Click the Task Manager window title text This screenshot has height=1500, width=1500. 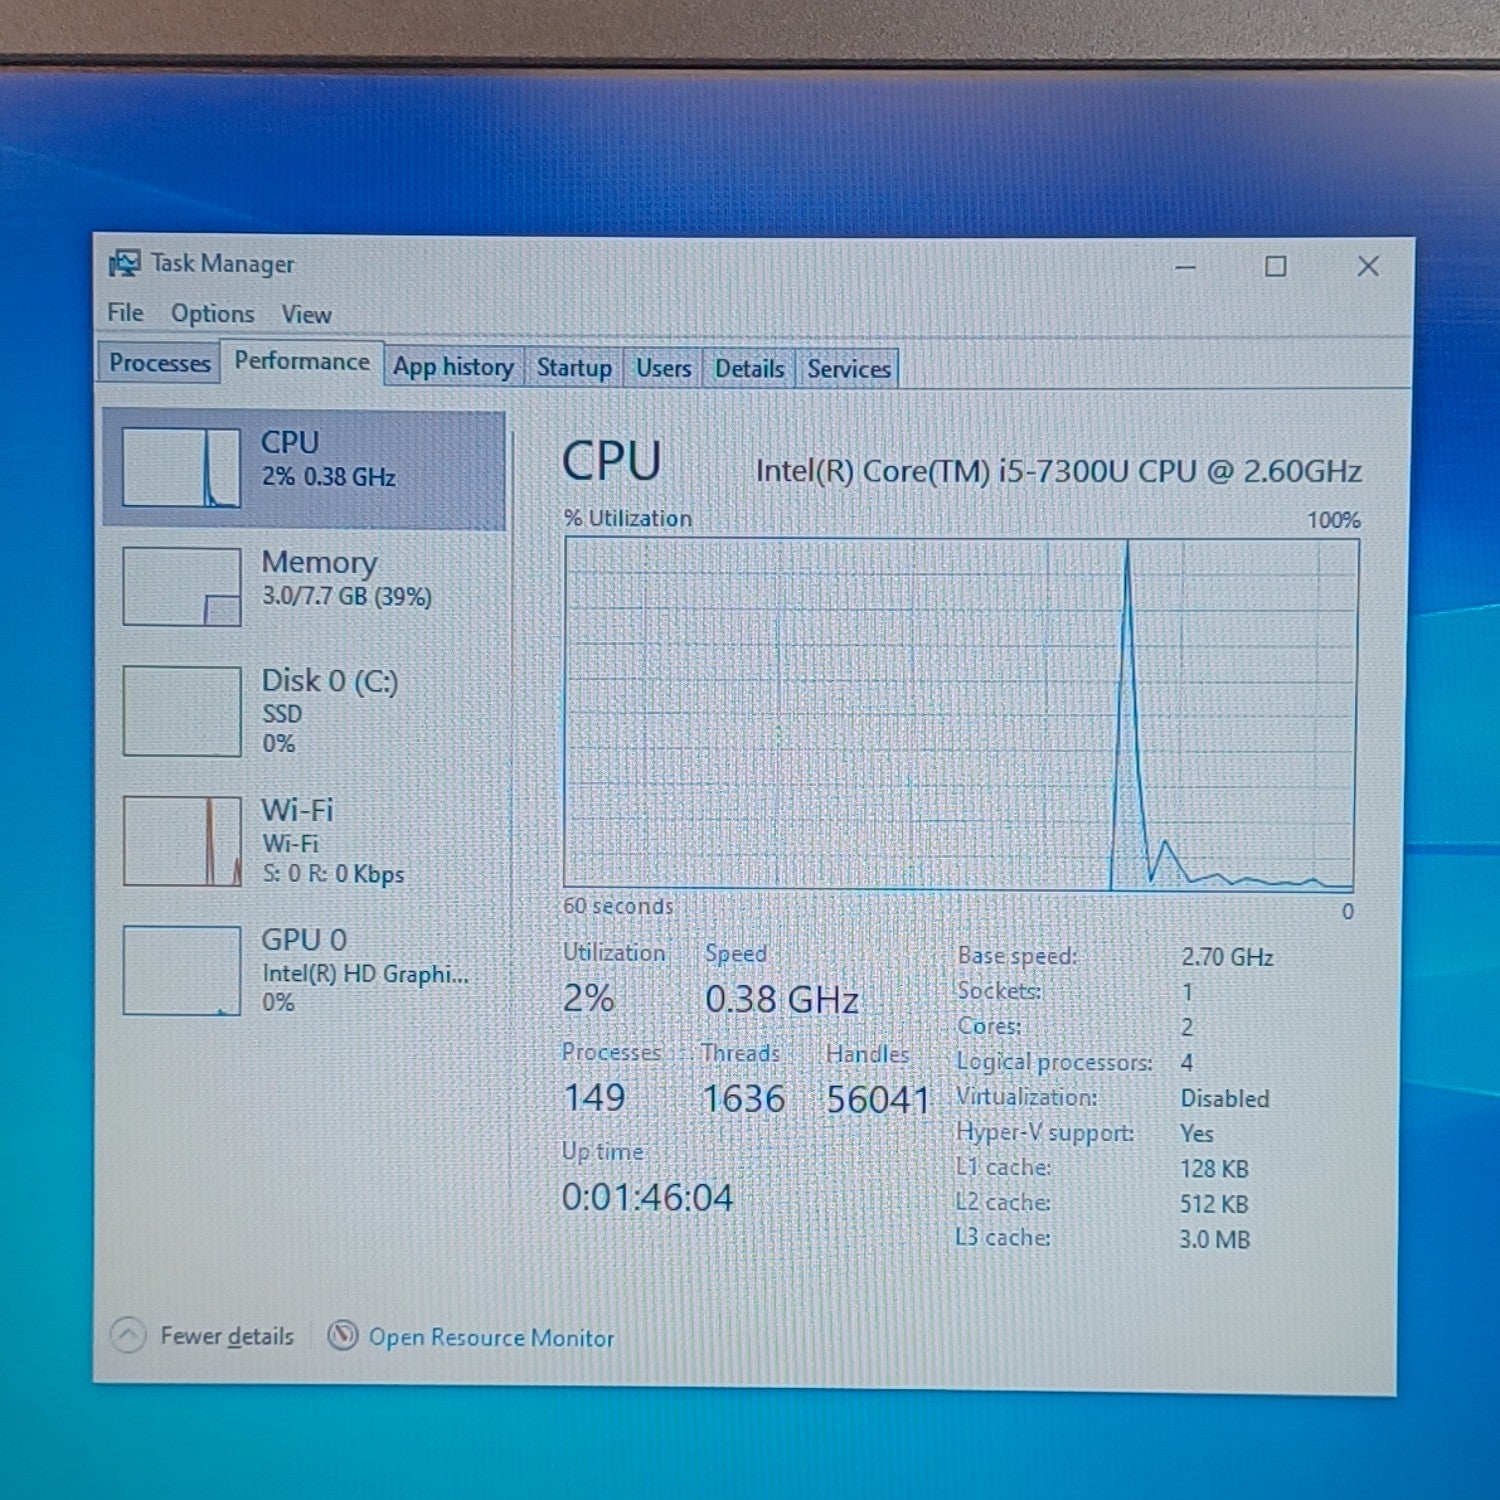(223, 264)
